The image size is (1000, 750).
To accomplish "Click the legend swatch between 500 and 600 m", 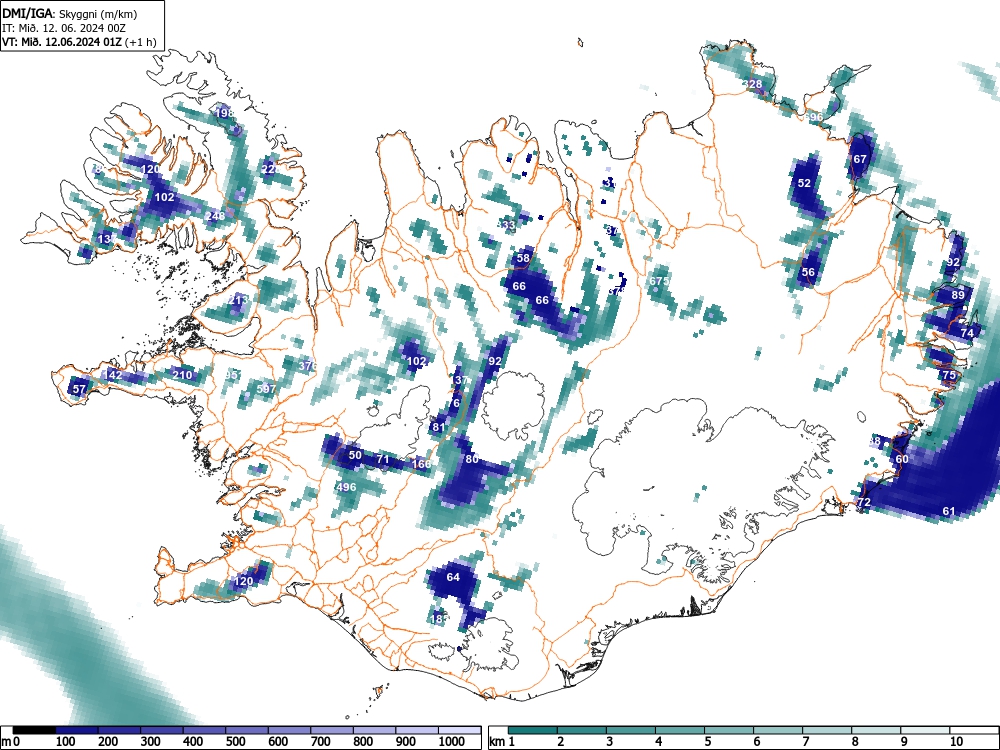I will click(247, 730).
